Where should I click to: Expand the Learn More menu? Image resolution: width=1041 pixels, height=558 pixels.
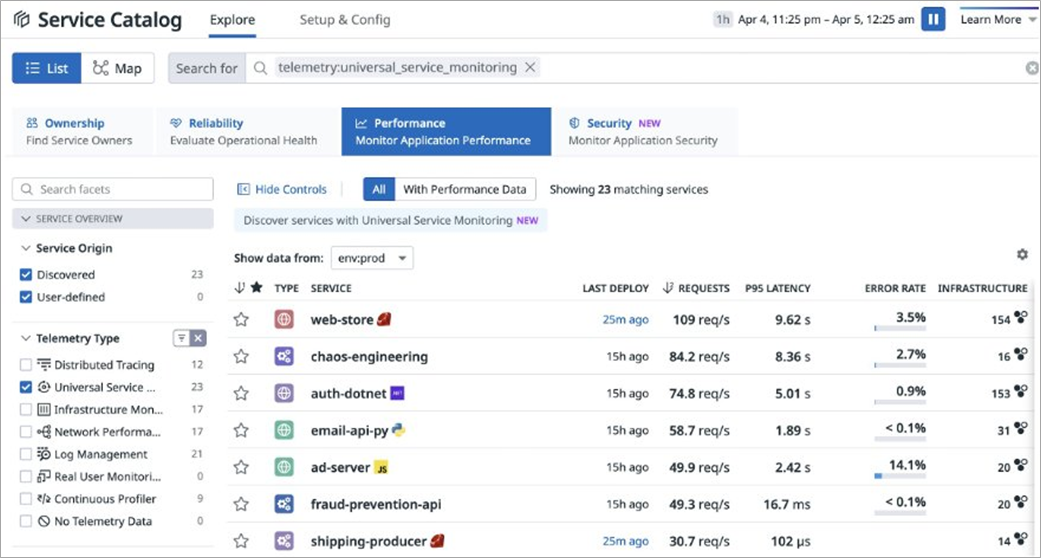pos(997,19)
